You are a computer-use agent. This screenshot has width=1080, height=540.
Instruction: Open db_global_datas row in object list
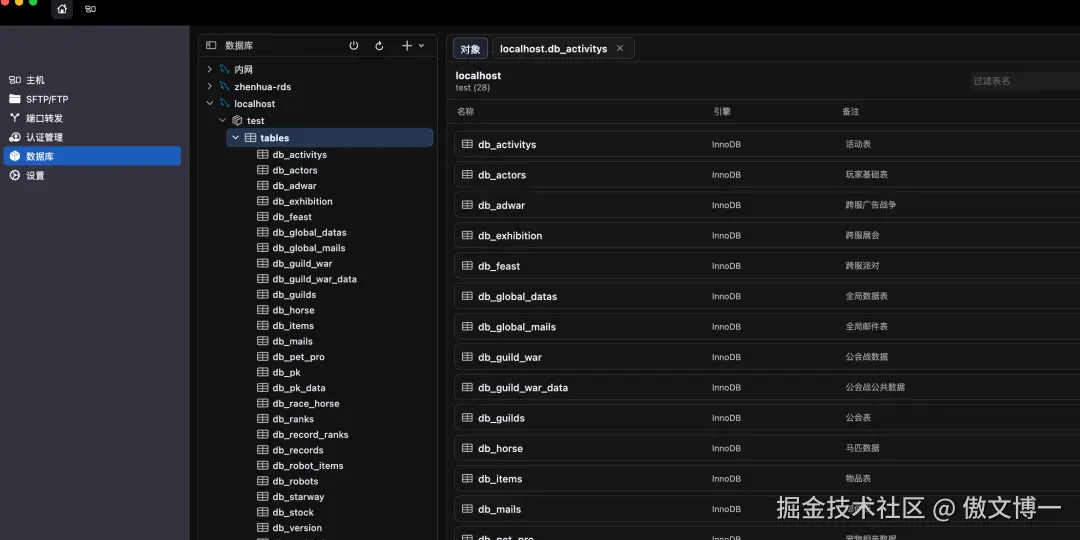click(767, 296)
